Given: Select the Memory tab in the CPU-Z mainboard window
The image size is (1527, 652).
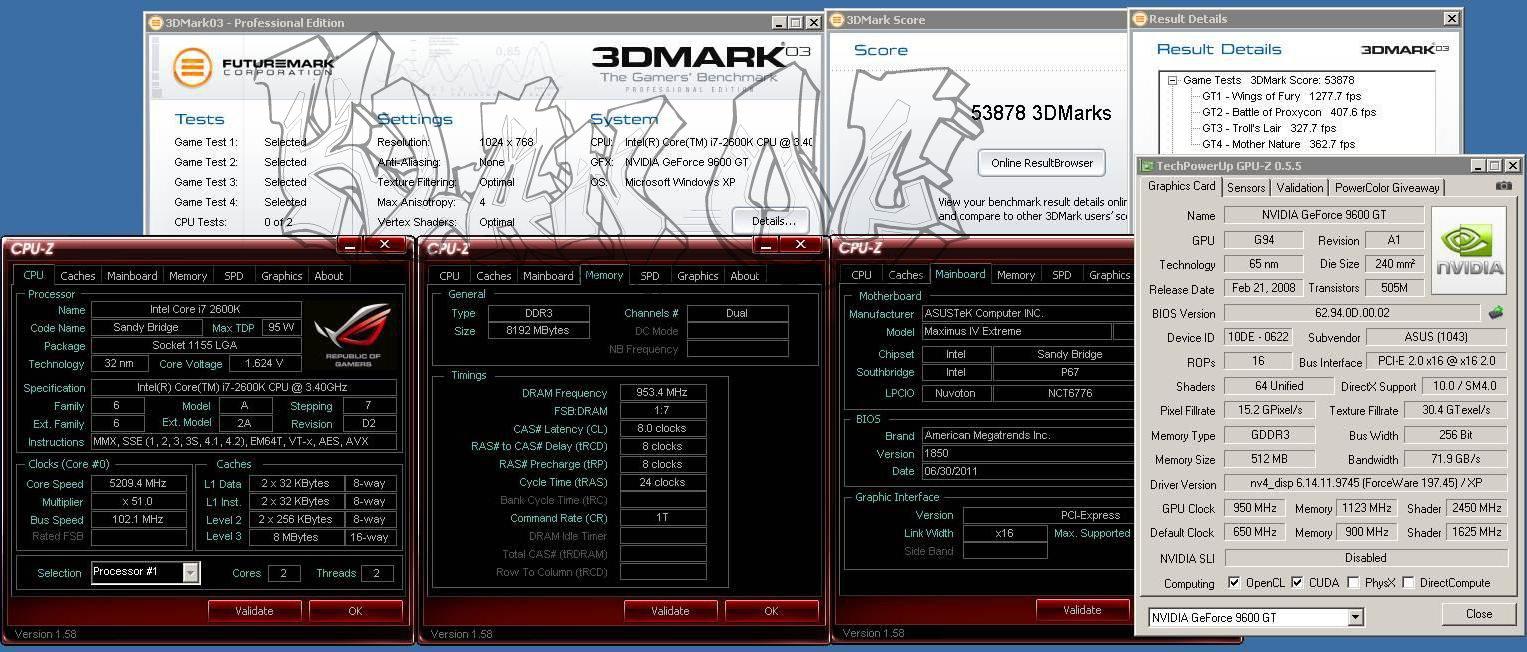Looking at the screenshot, I should click(x=1016, y=275).
